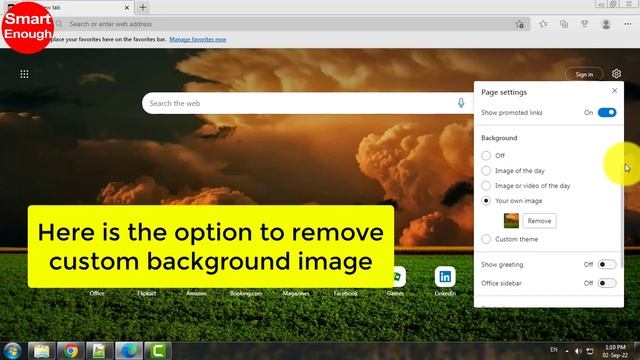This screenshot has height=360, width=640.
Task: Click the volume speaker tray icon
Action: [x=578, y=351]
